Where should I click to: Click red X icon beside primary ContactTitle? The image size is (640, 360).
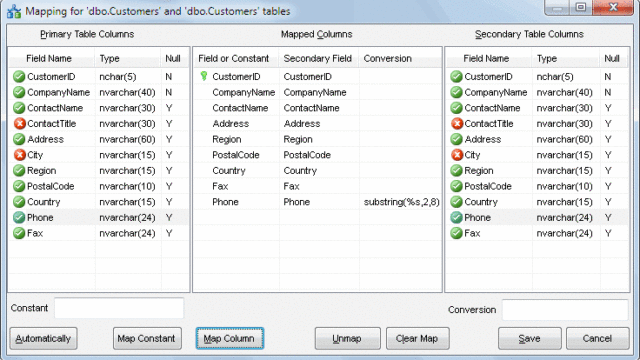(x=19, y=123)
